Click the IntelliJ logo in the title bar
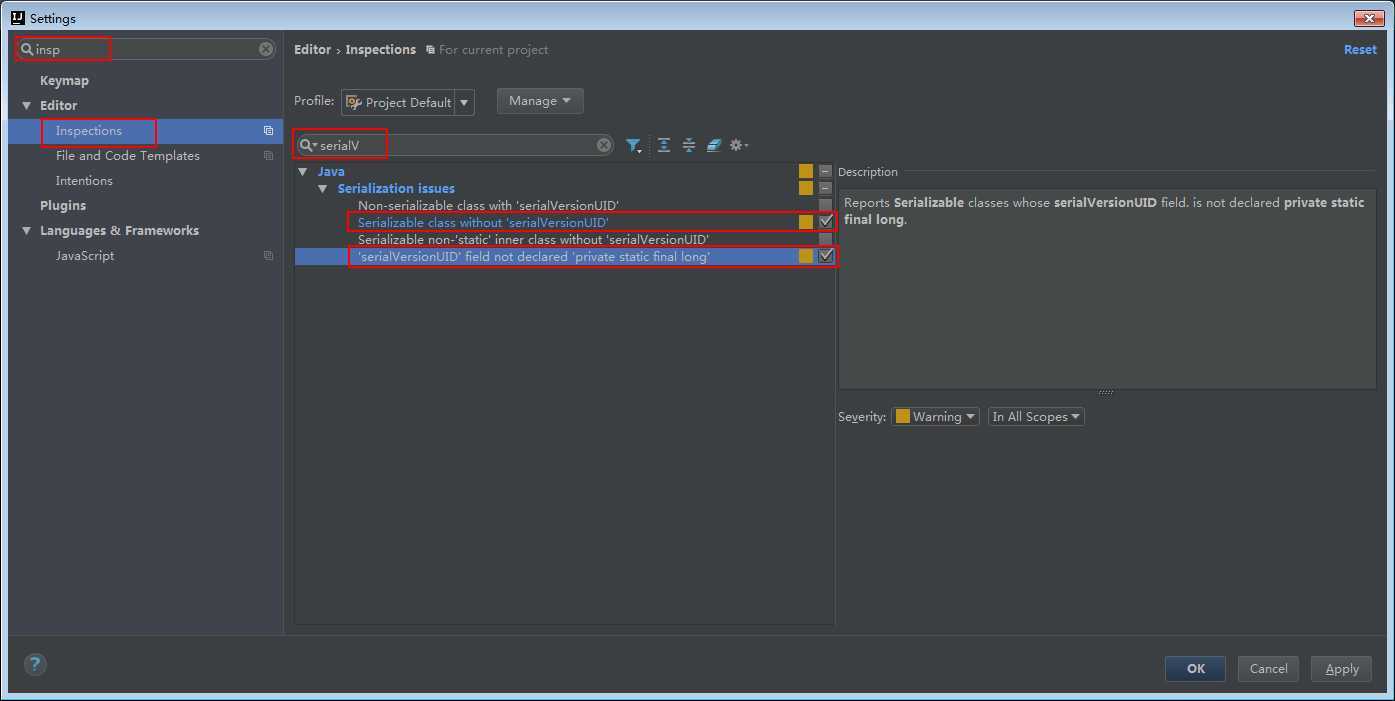Viewport: 1395px width, 701px height. (18, 18)
